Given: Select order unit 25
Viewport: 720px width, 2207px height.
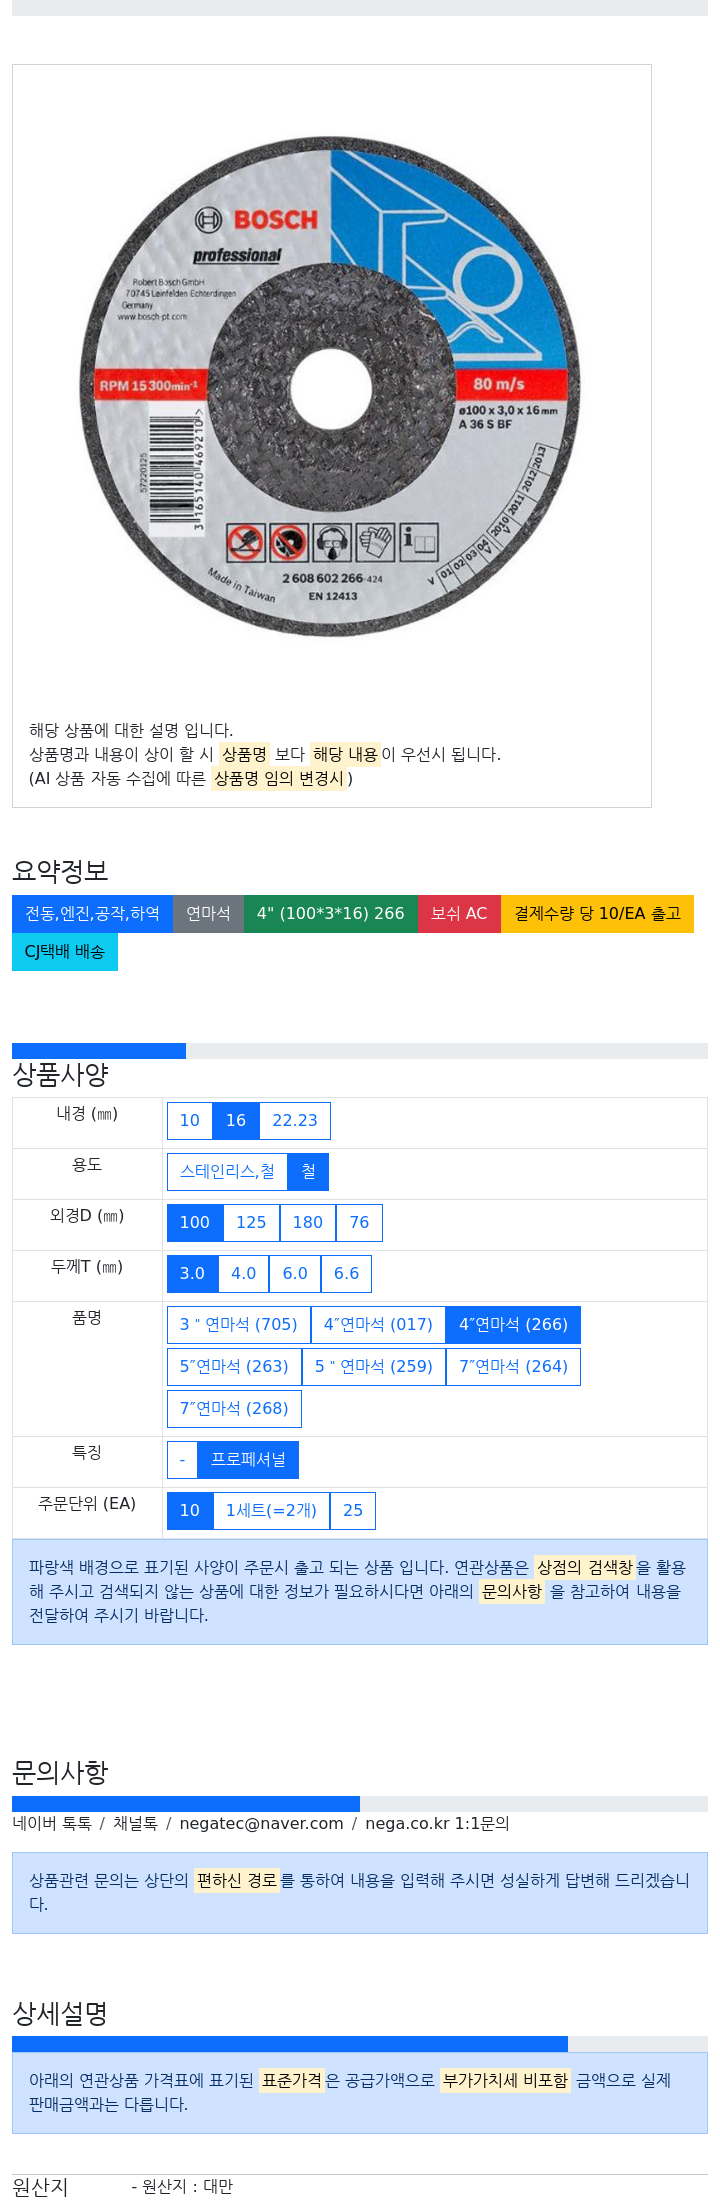Looking at the screenshot, I should pos(353,1511).
